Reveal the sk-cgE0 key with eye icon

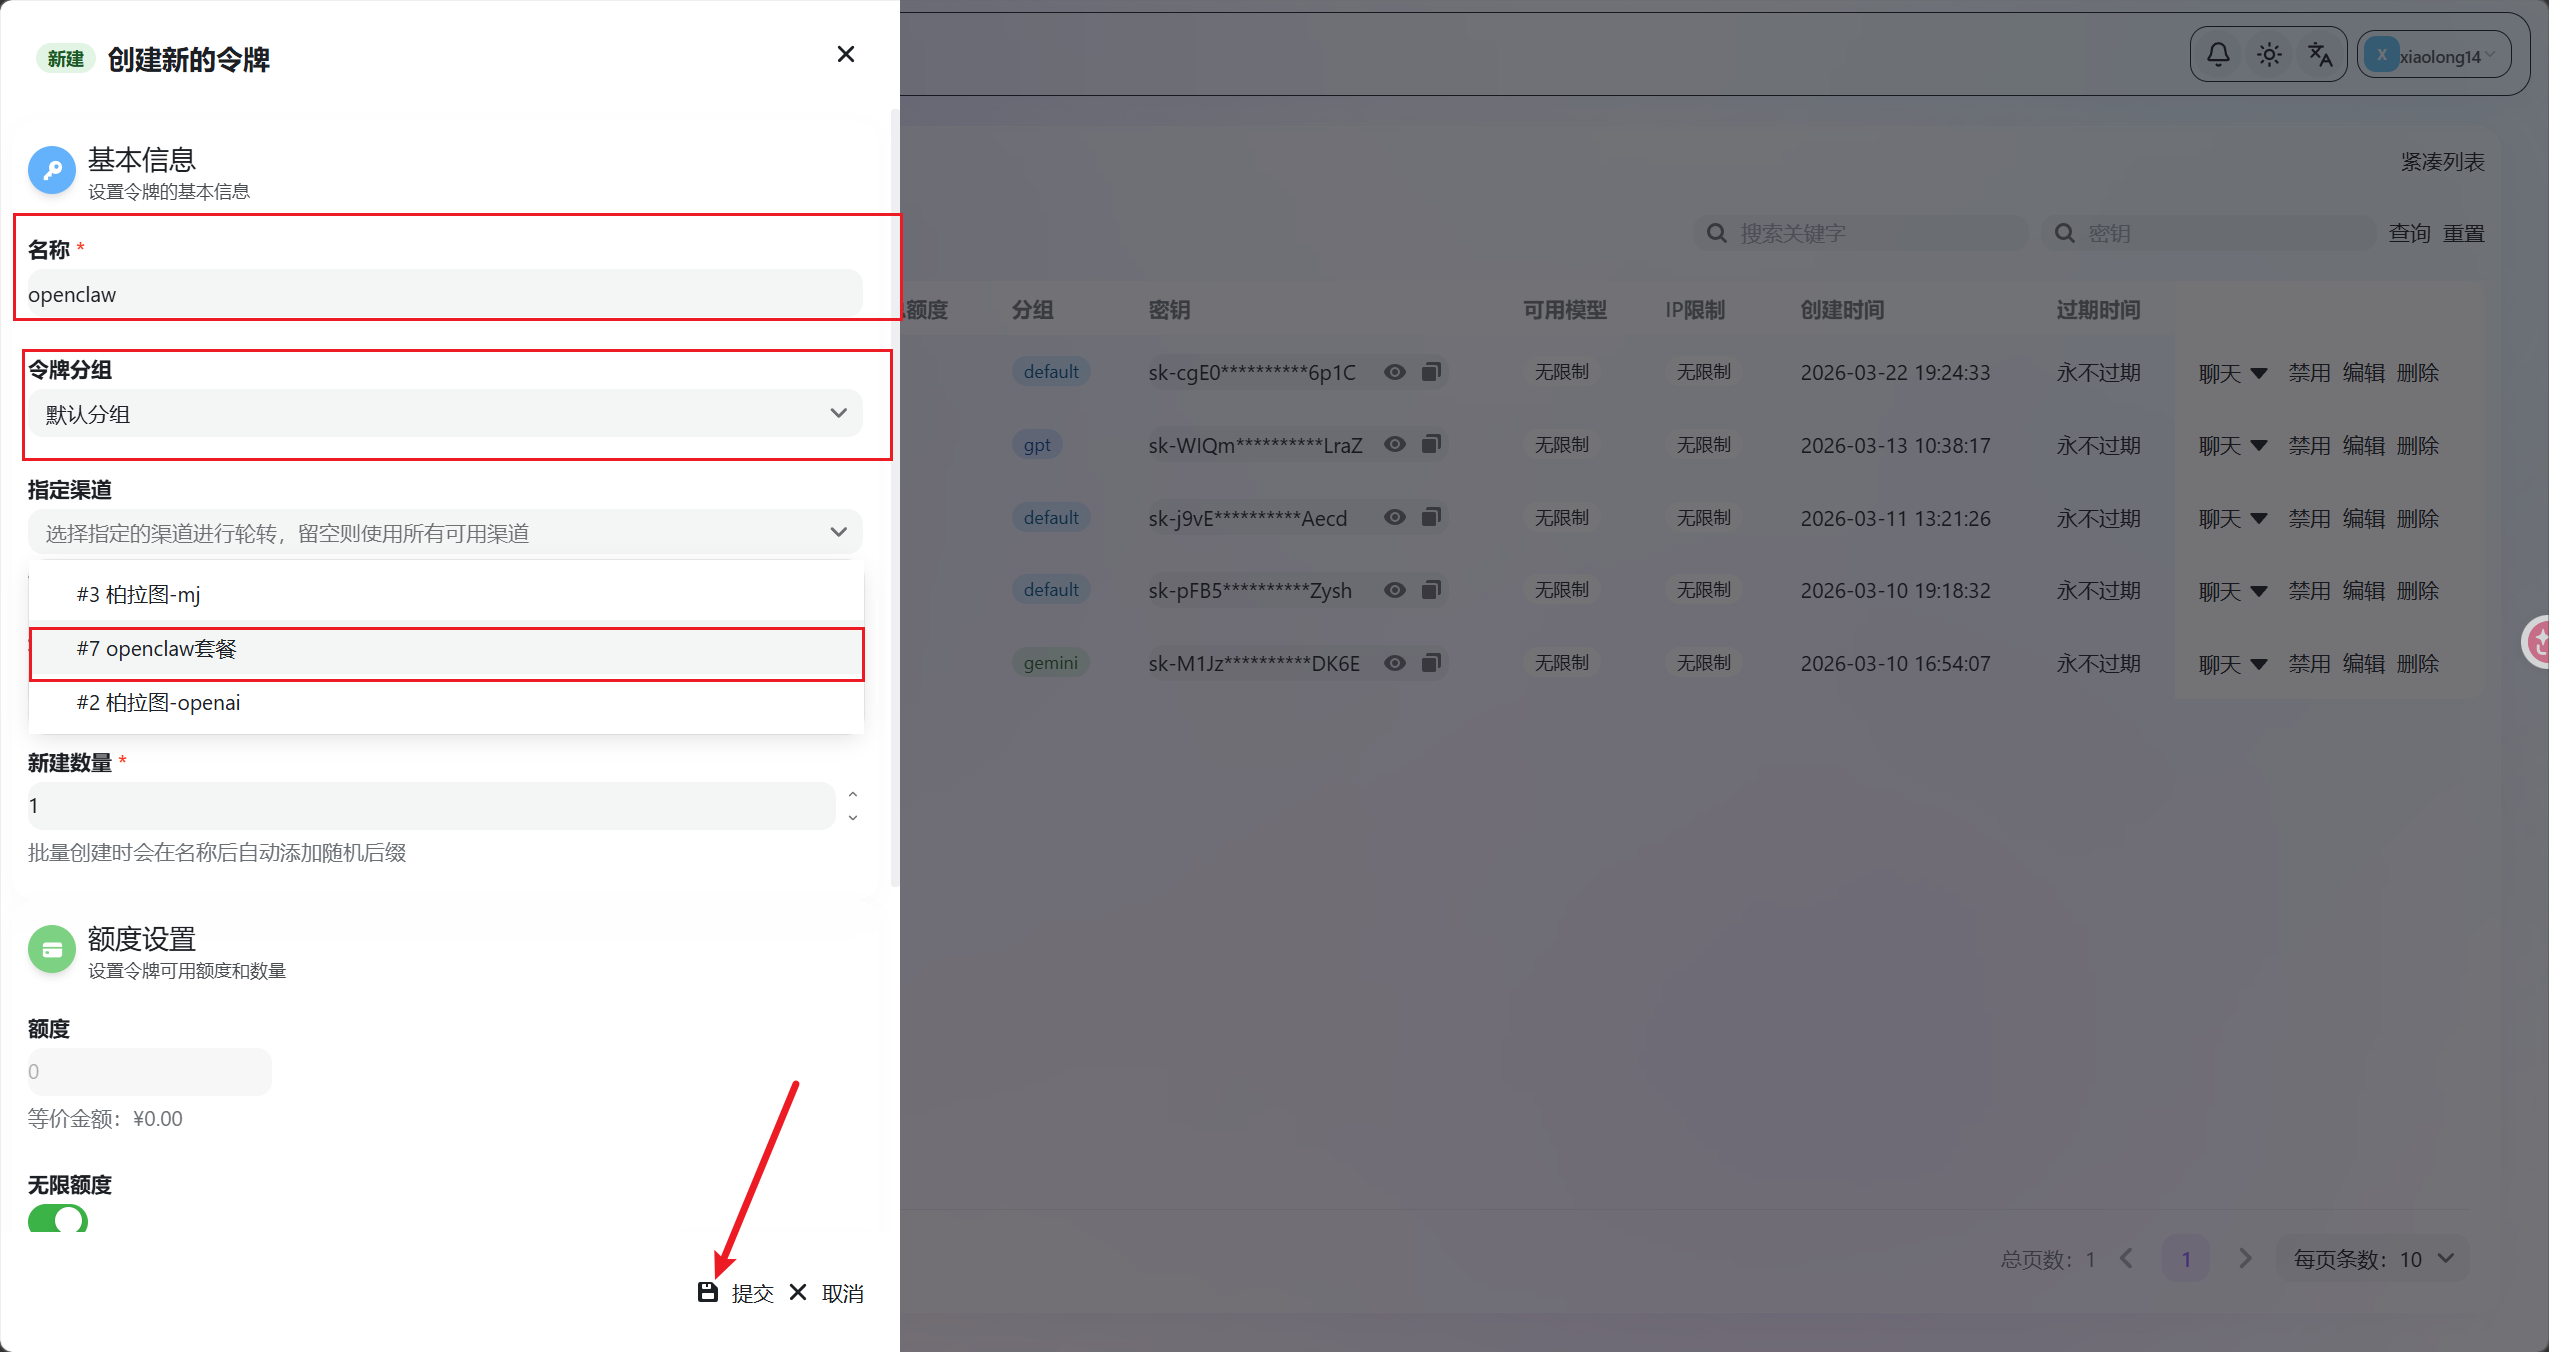pyautogui.click(x=1394, y=372)
